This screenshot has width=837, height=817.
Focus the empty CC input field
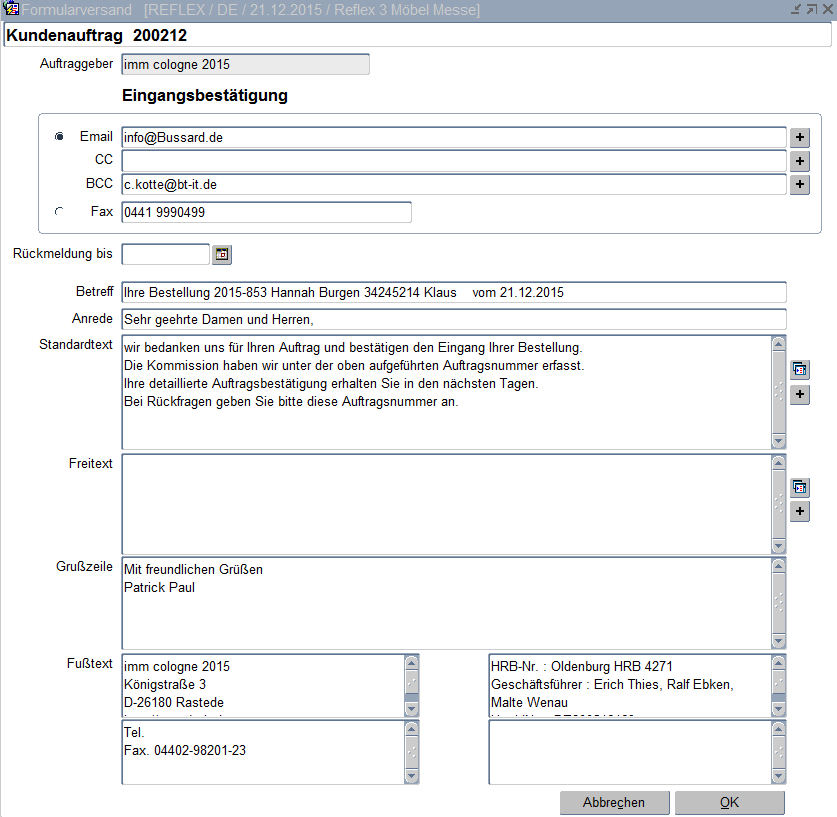(x=453, y=161)
